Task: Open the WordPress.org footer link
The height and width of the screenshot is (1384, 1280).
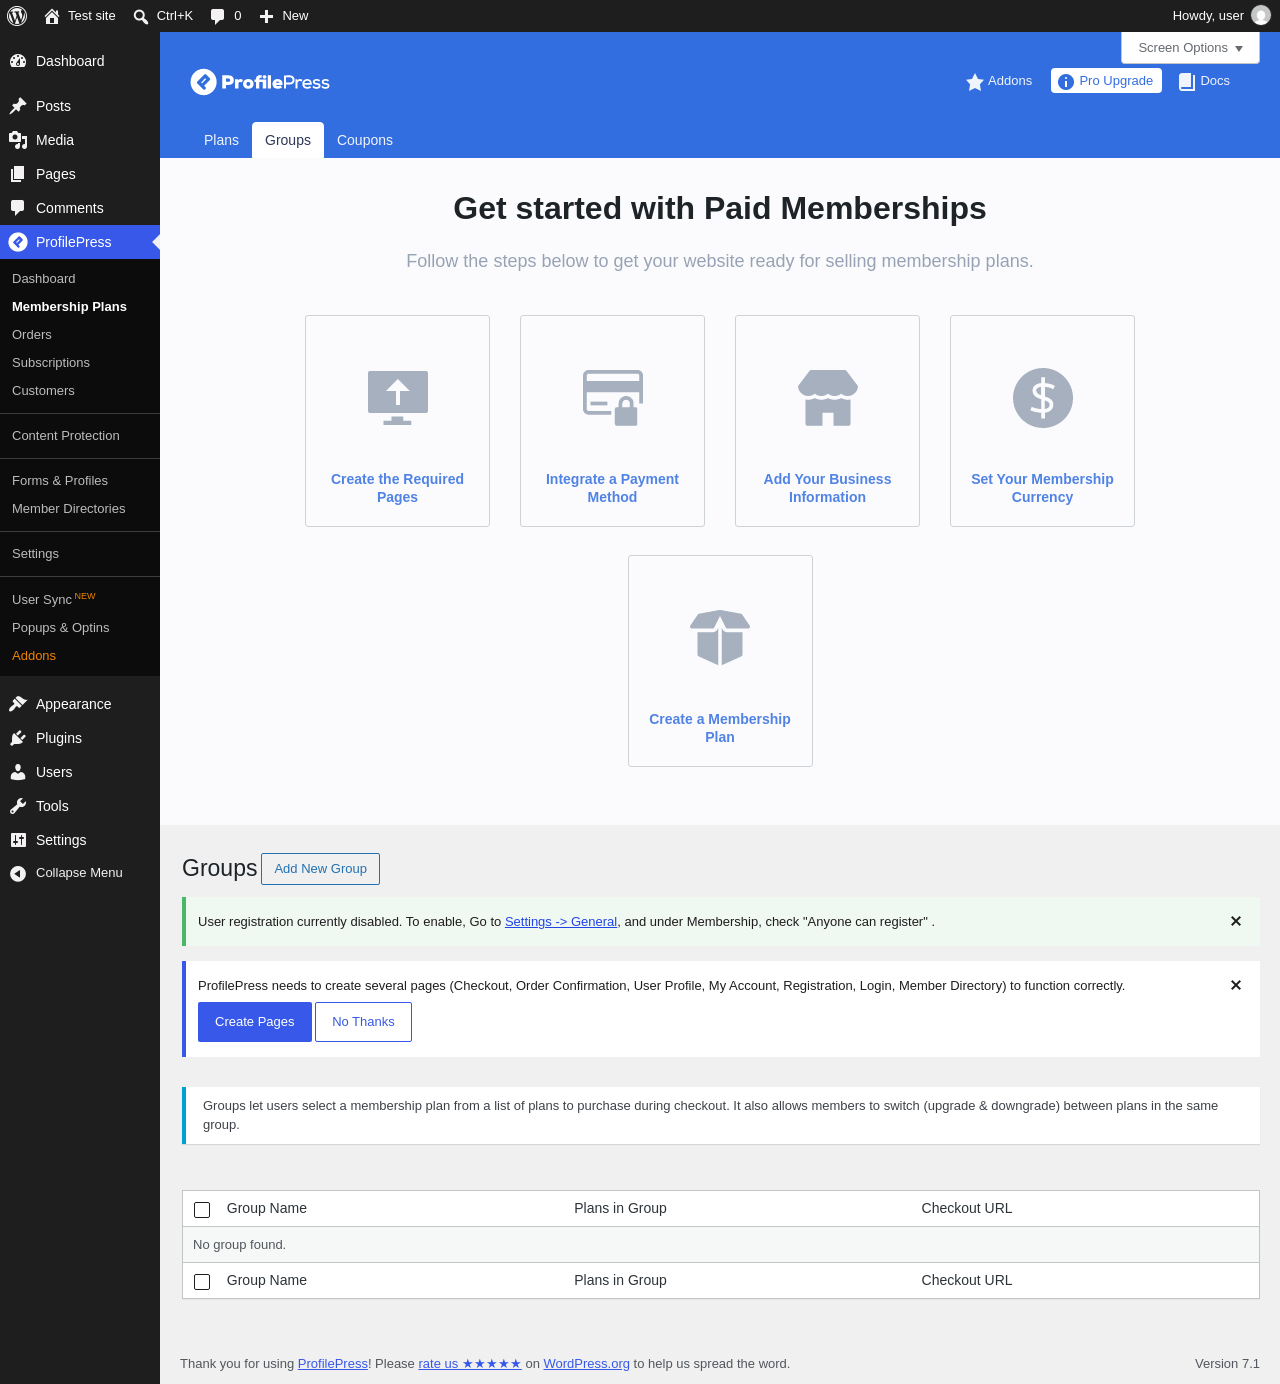Action: coord(587,1364)
